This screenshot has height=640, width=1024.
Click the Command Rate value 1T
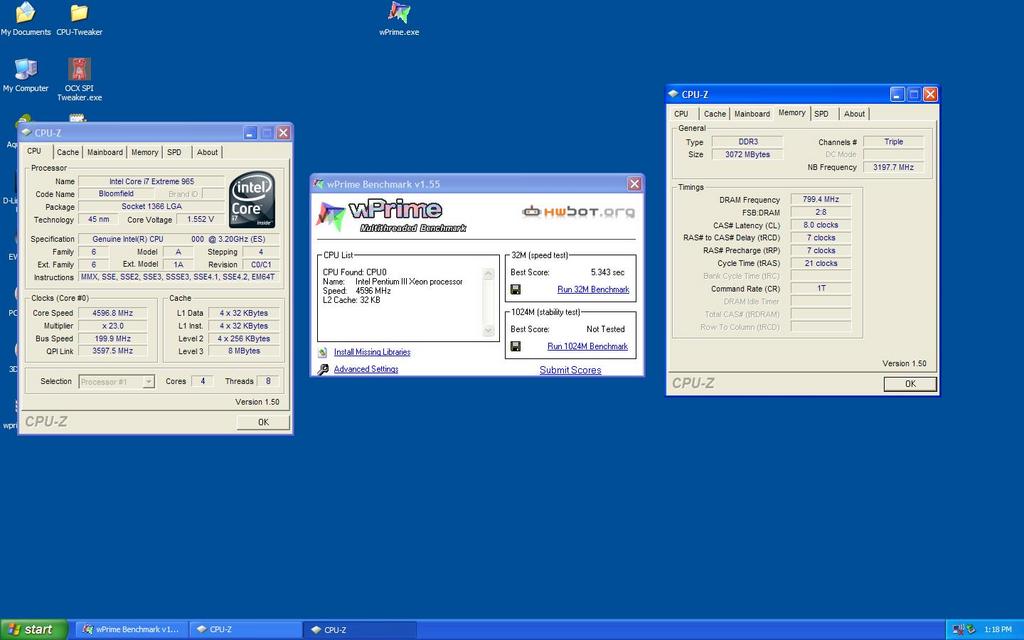(821, 288)
